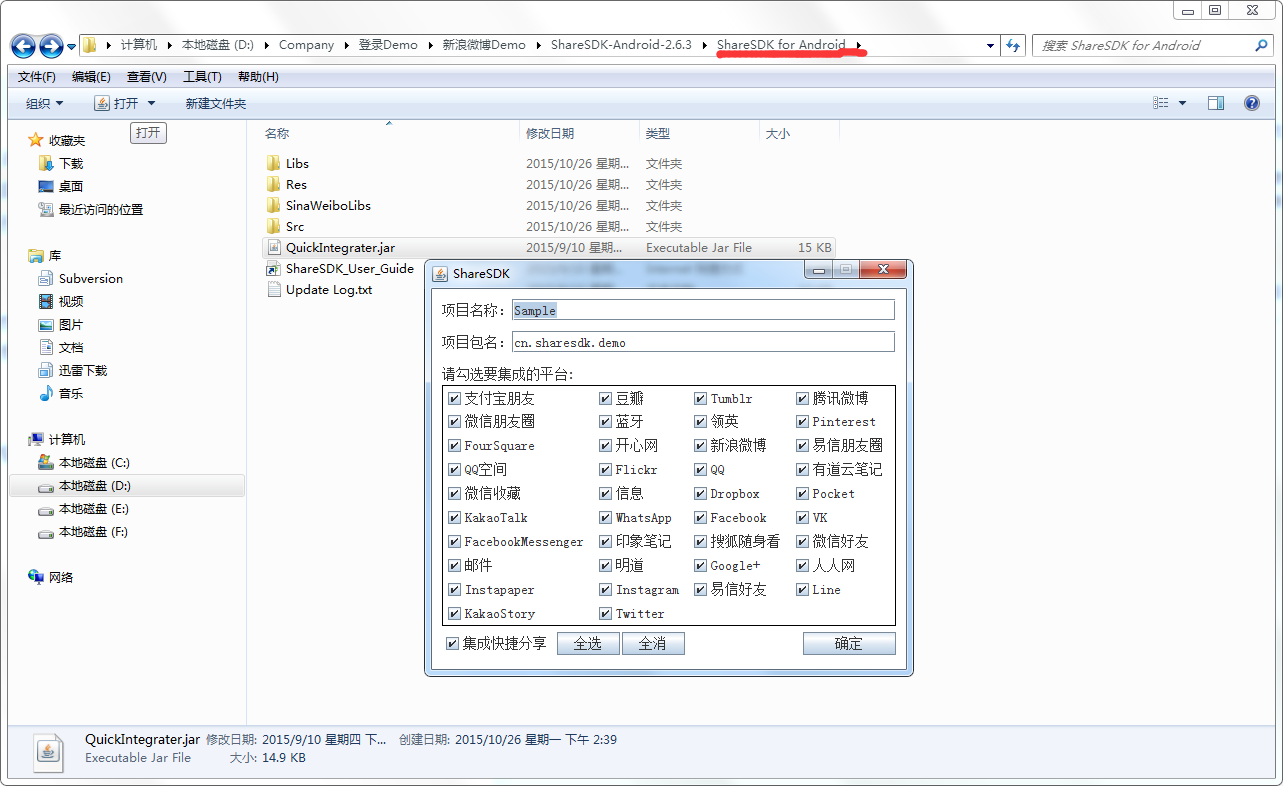Open the help question mark icon
This screenshot has height=786, width=1283.
pyautogui.click(x=1251, y=103)
